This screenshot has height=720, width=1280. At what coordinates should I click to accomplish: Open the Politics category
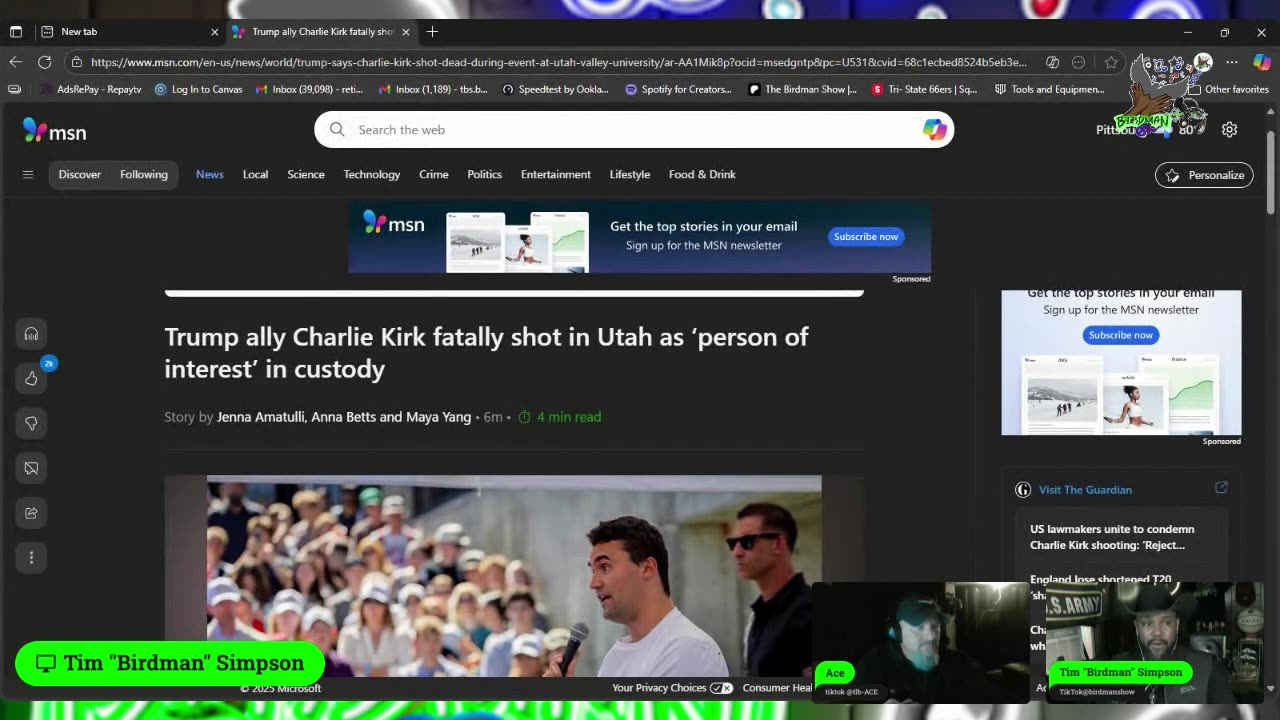(x=485, y=174)
